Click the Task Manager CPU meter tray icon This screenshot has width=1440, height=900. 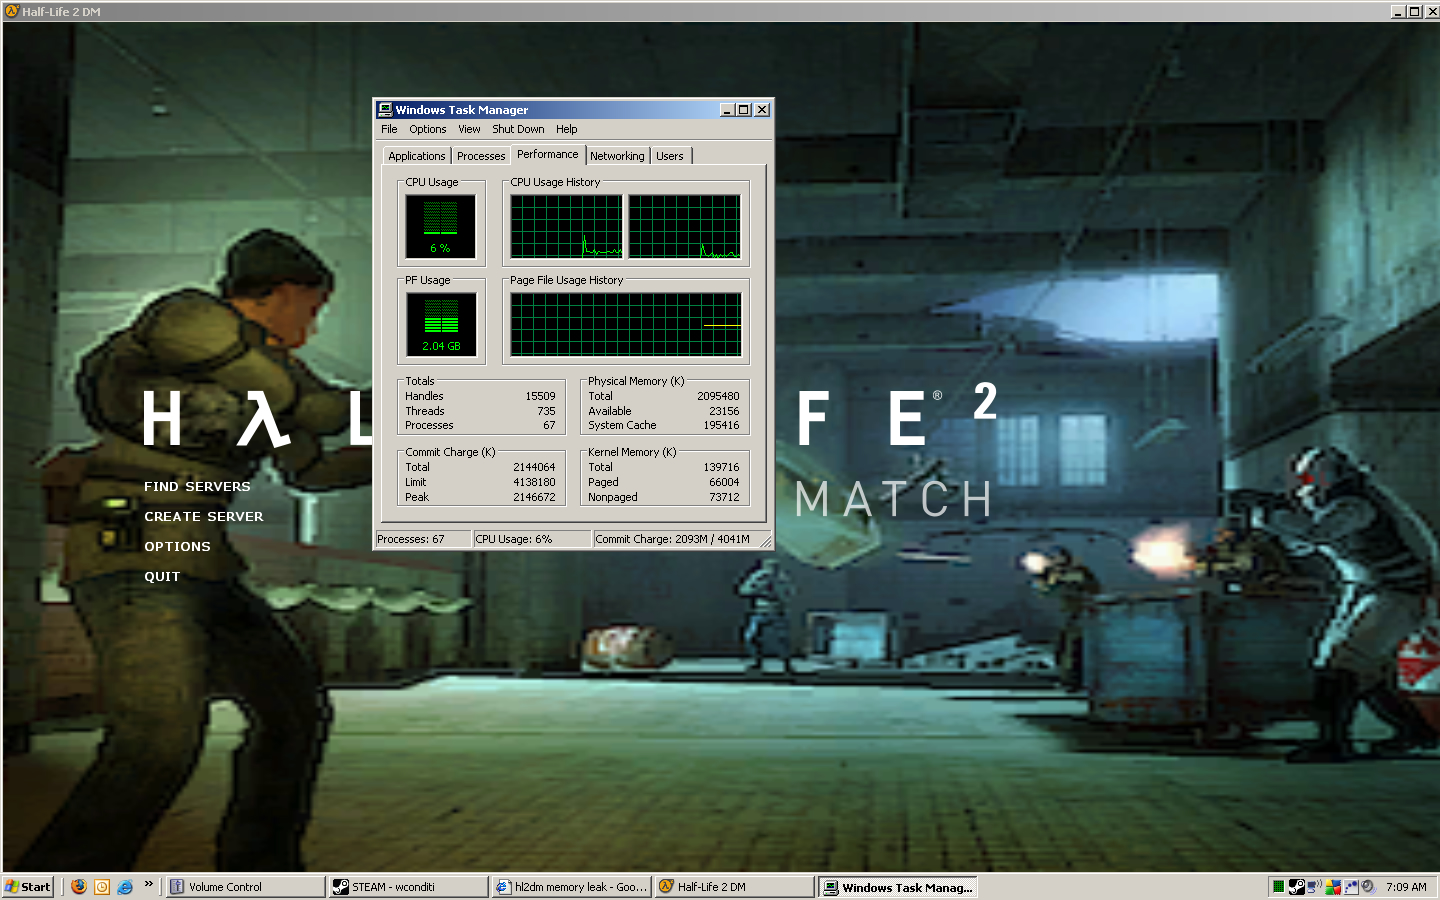(1278, 886)
